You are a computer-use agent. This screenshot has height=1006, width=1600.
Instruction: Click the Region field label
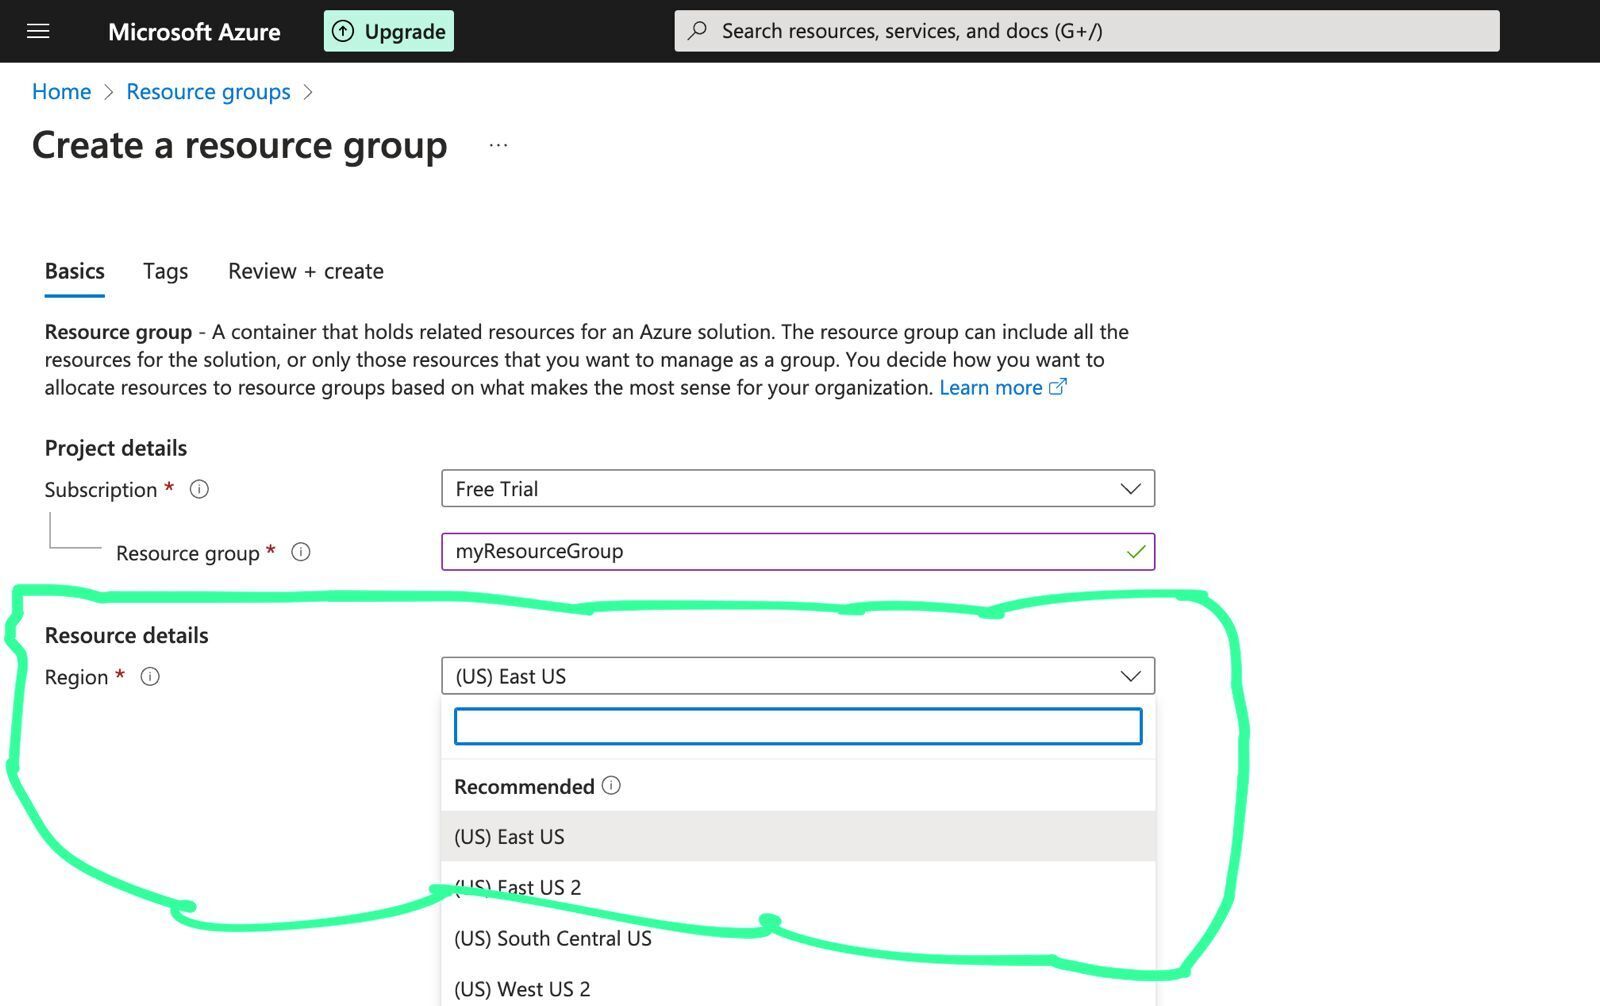click(76, 677)
